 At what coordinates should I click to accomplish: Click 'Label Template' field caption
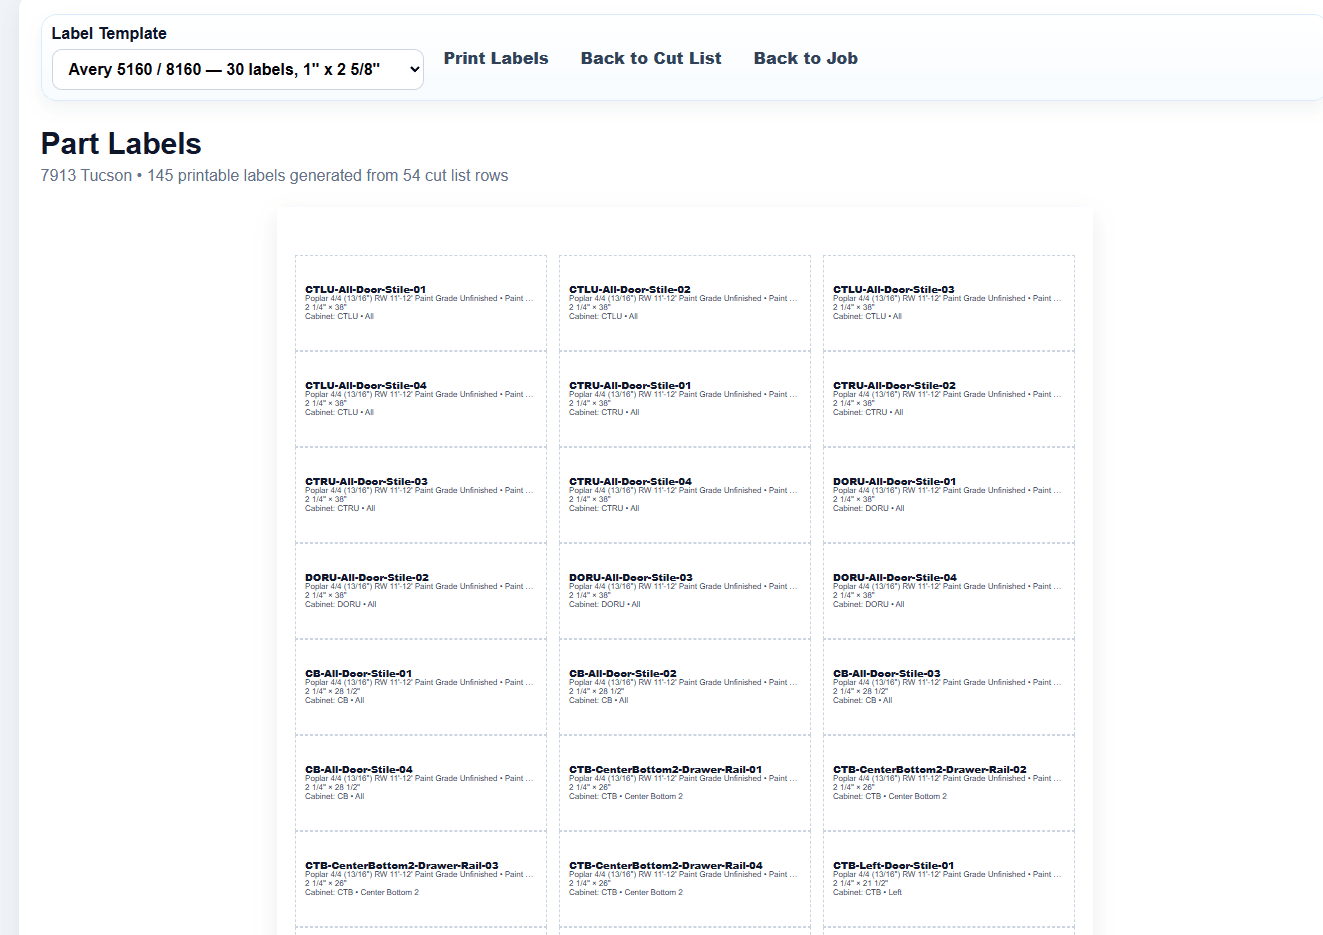109,33
